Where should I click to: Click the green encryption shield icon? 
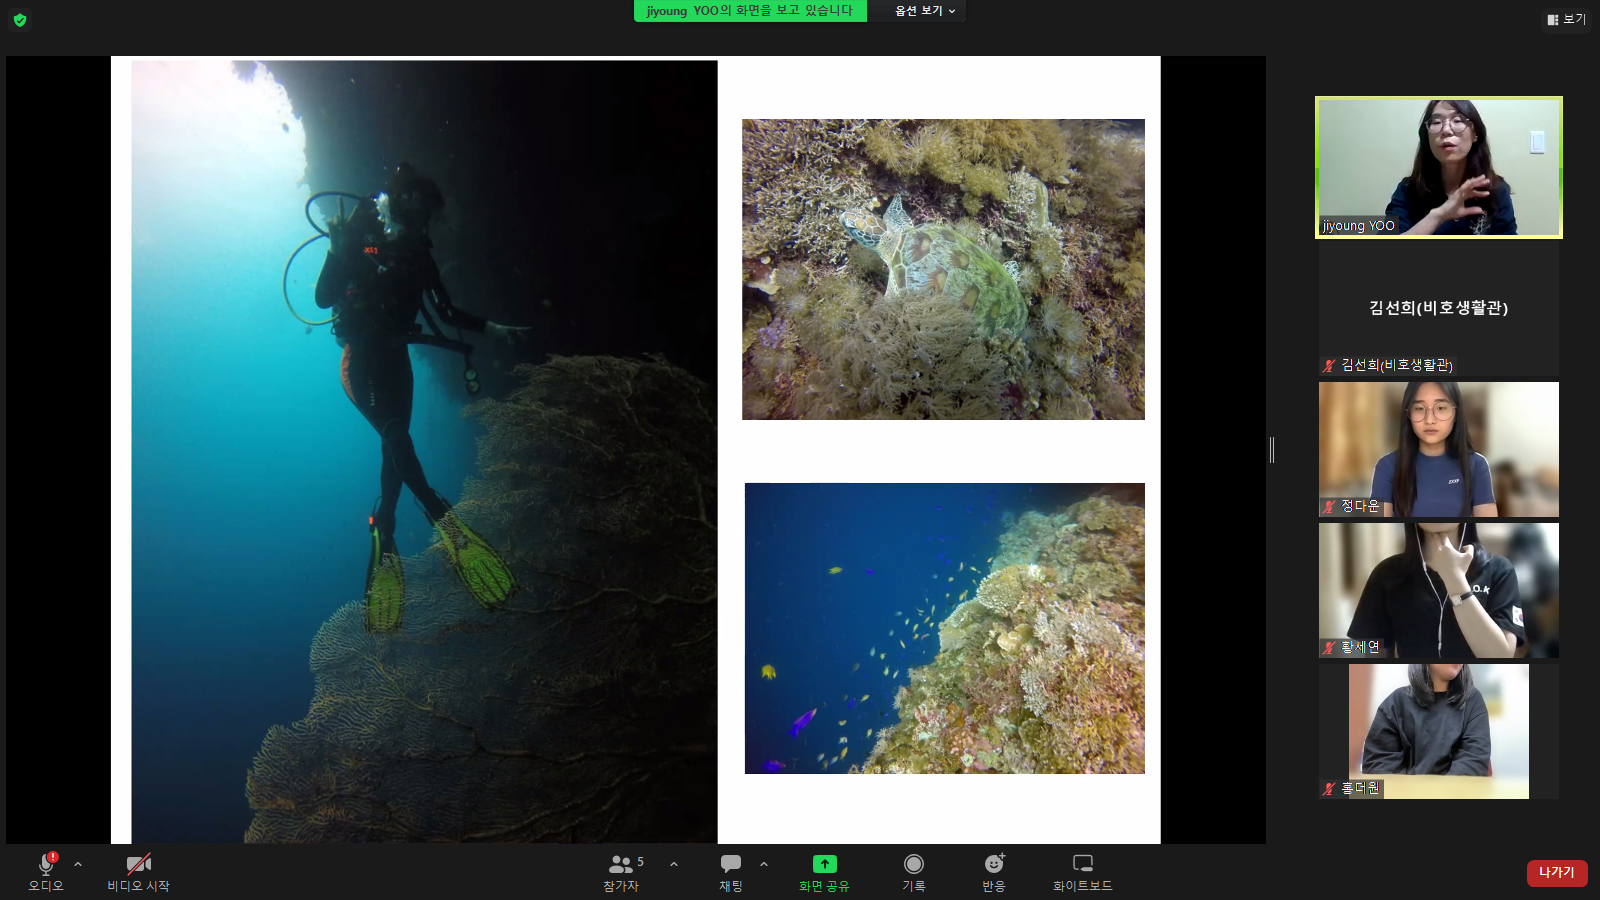pyautogui.click(x=20, y=20)
